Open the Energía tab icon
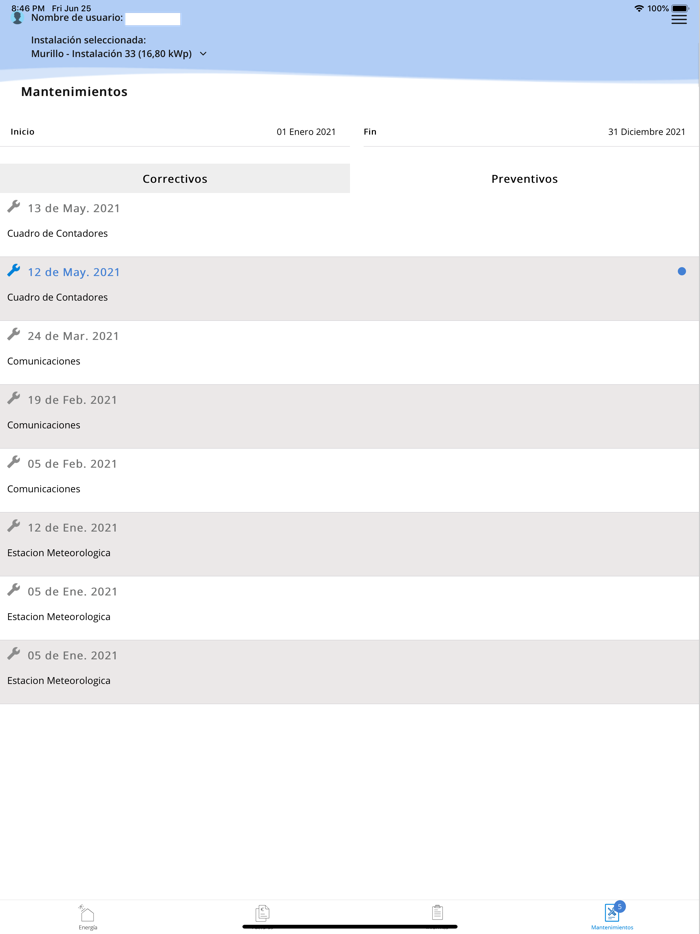The image size is (700, 934). tap(87, 916)
